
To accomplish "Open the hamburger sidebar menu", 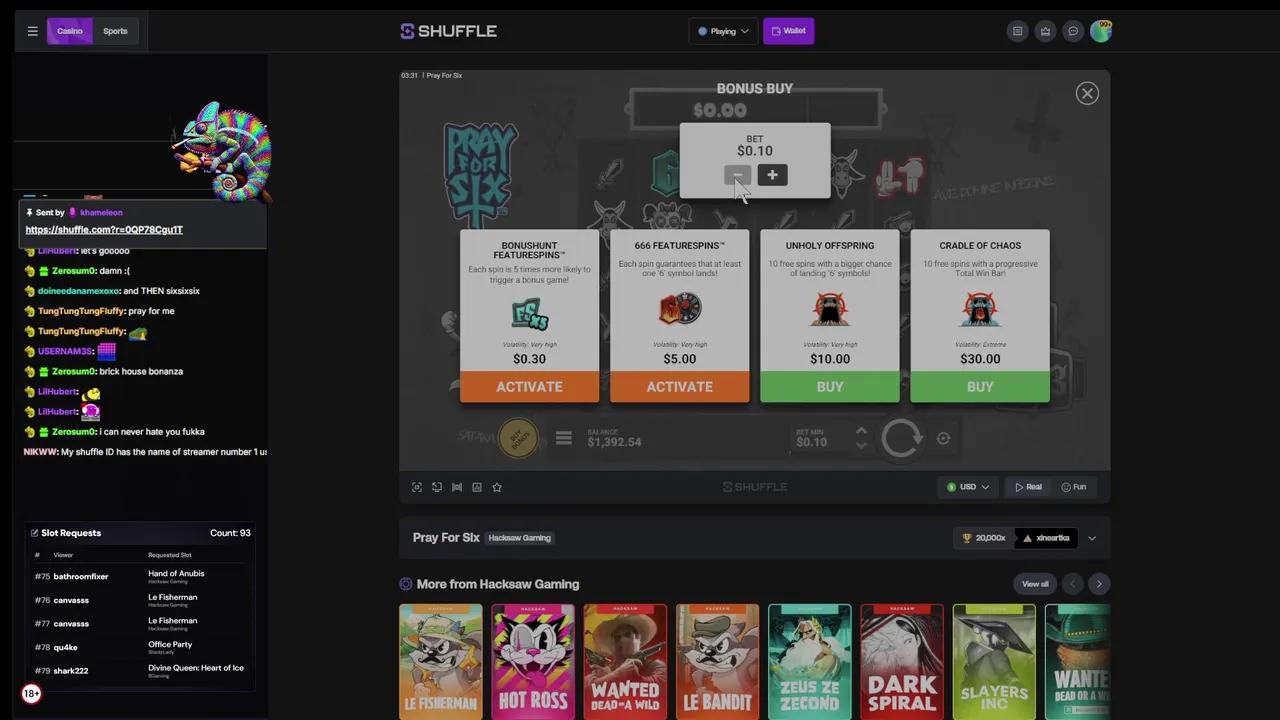I will (33, 31).
